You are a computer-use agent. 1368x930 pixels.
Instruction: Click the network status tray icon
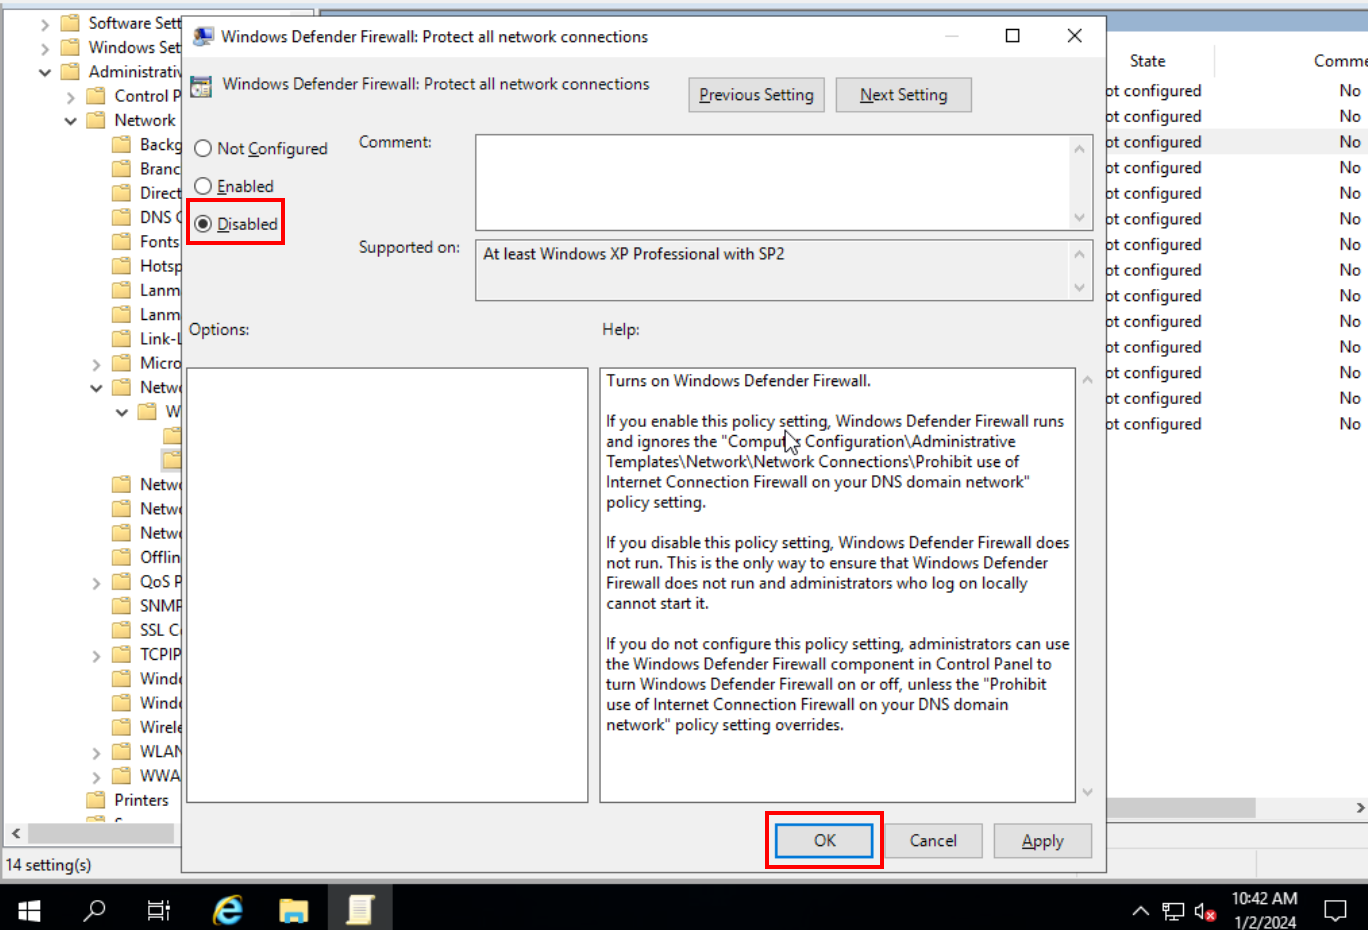pyautogui.click(x=1173, y=911)
